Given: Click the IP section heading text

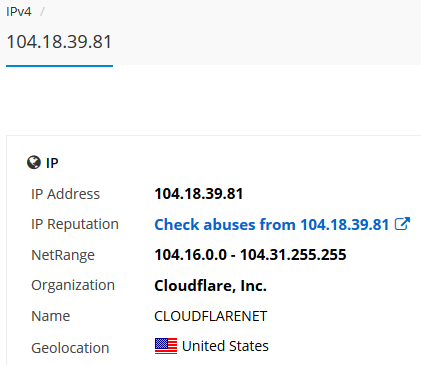Looking at the screenshot, I should (x=52, y=163).
